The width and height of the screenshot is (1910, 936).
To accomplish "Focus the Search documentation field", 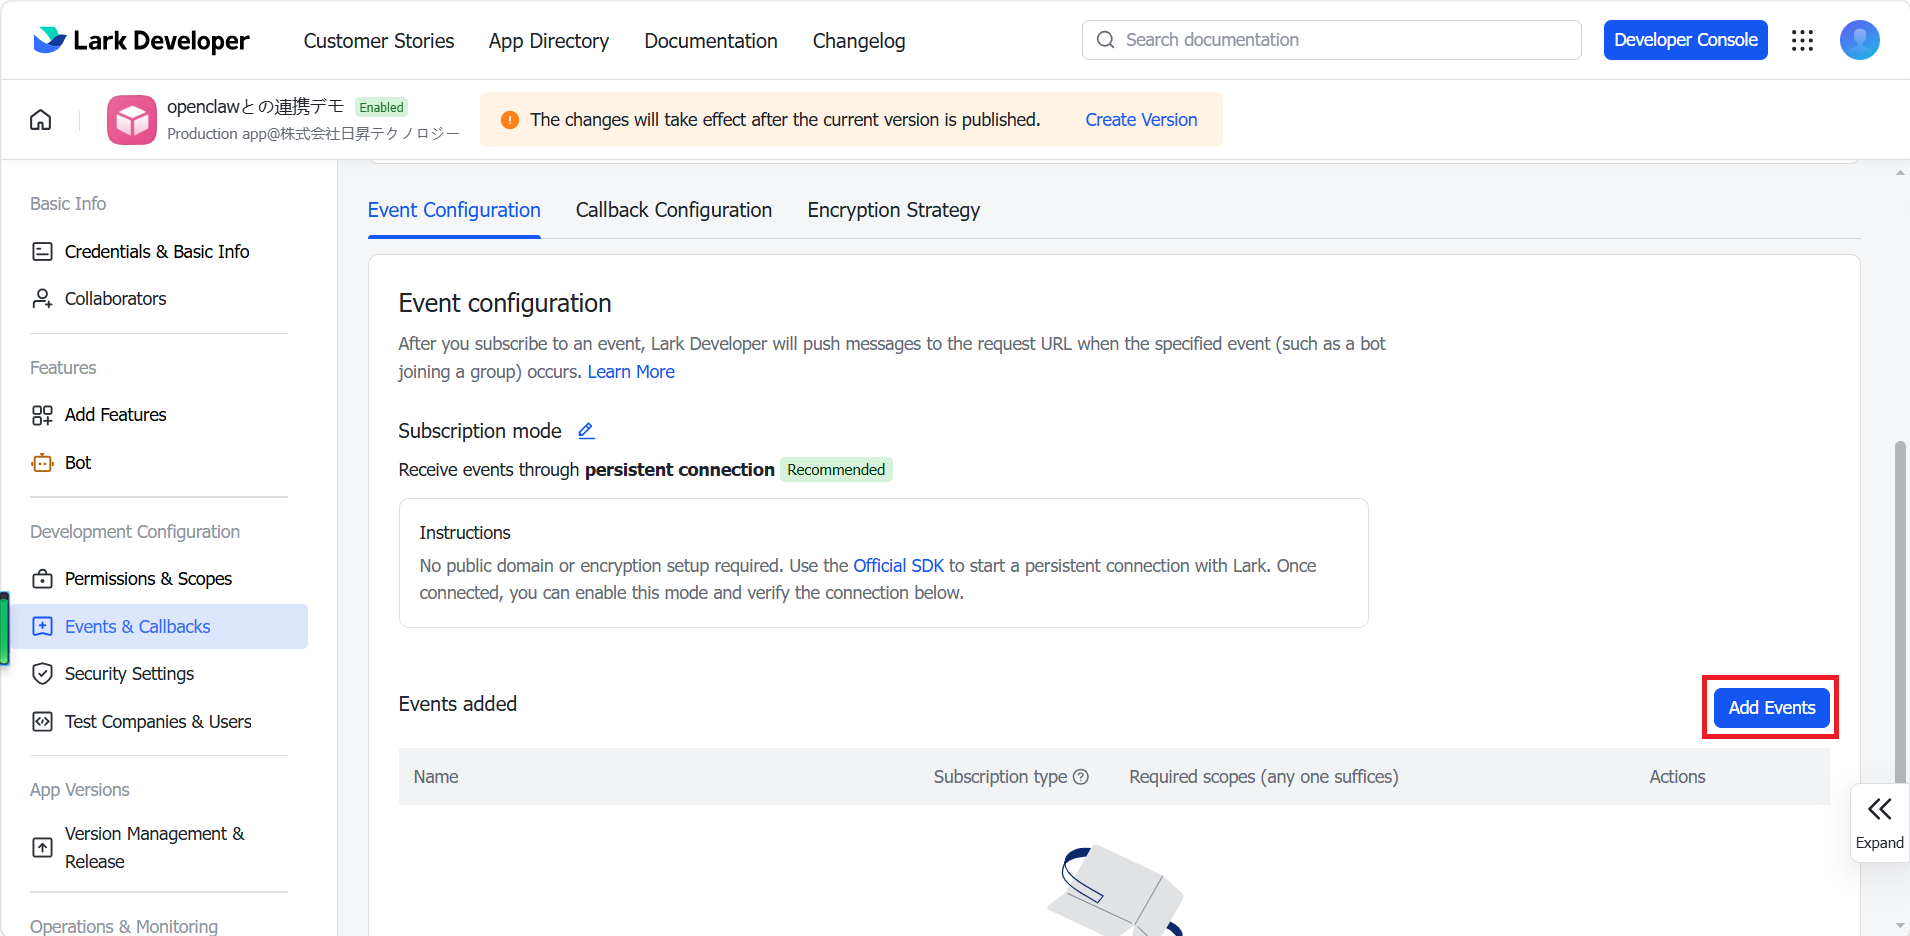I will point(1331,40).
